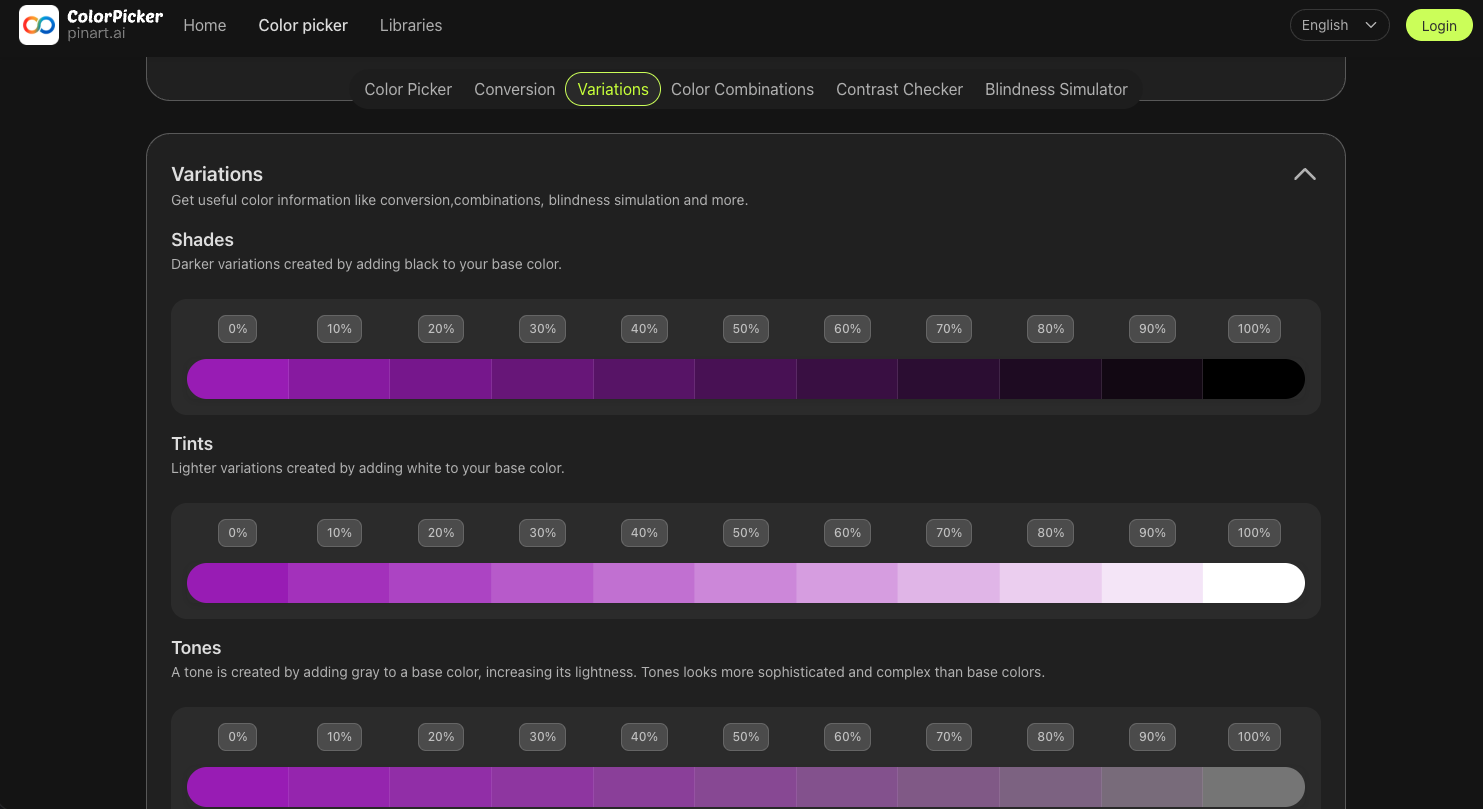The image size is (1483, 809).
Task: Go to Home in the top navigation
Action: point(204,25)
